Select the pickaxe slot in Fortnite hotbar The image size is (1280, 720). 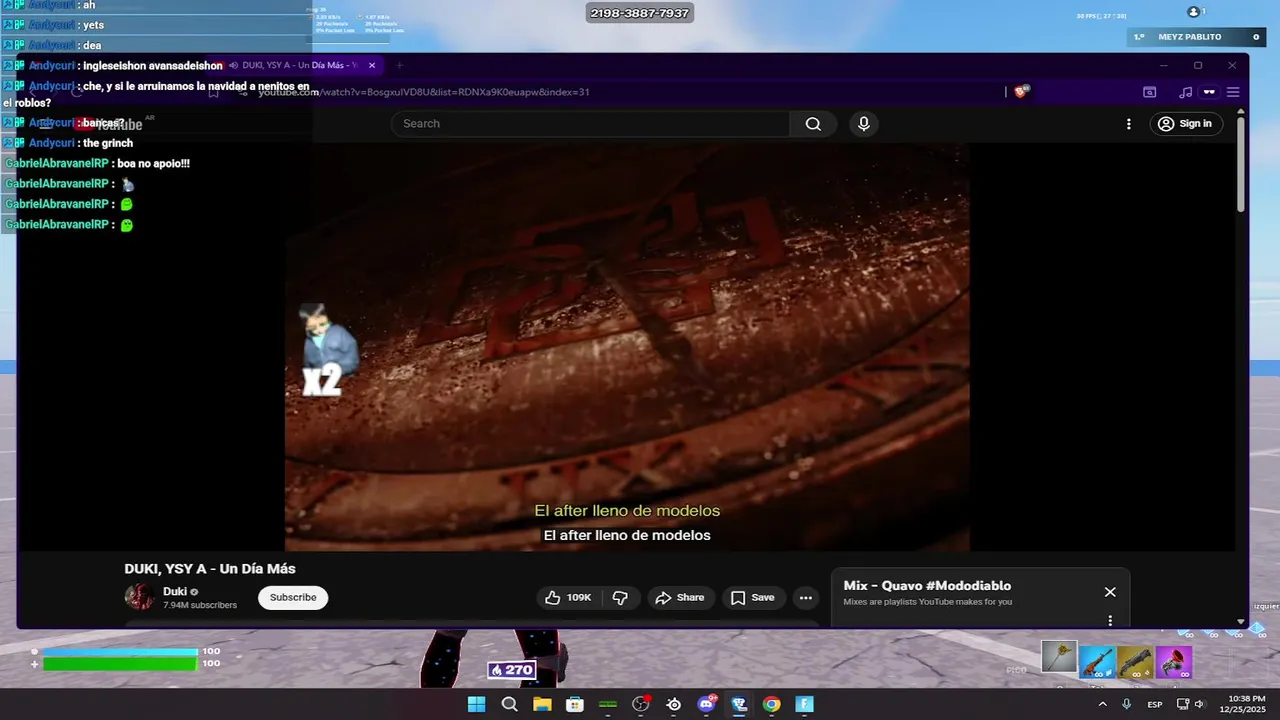pos(1059,657)
